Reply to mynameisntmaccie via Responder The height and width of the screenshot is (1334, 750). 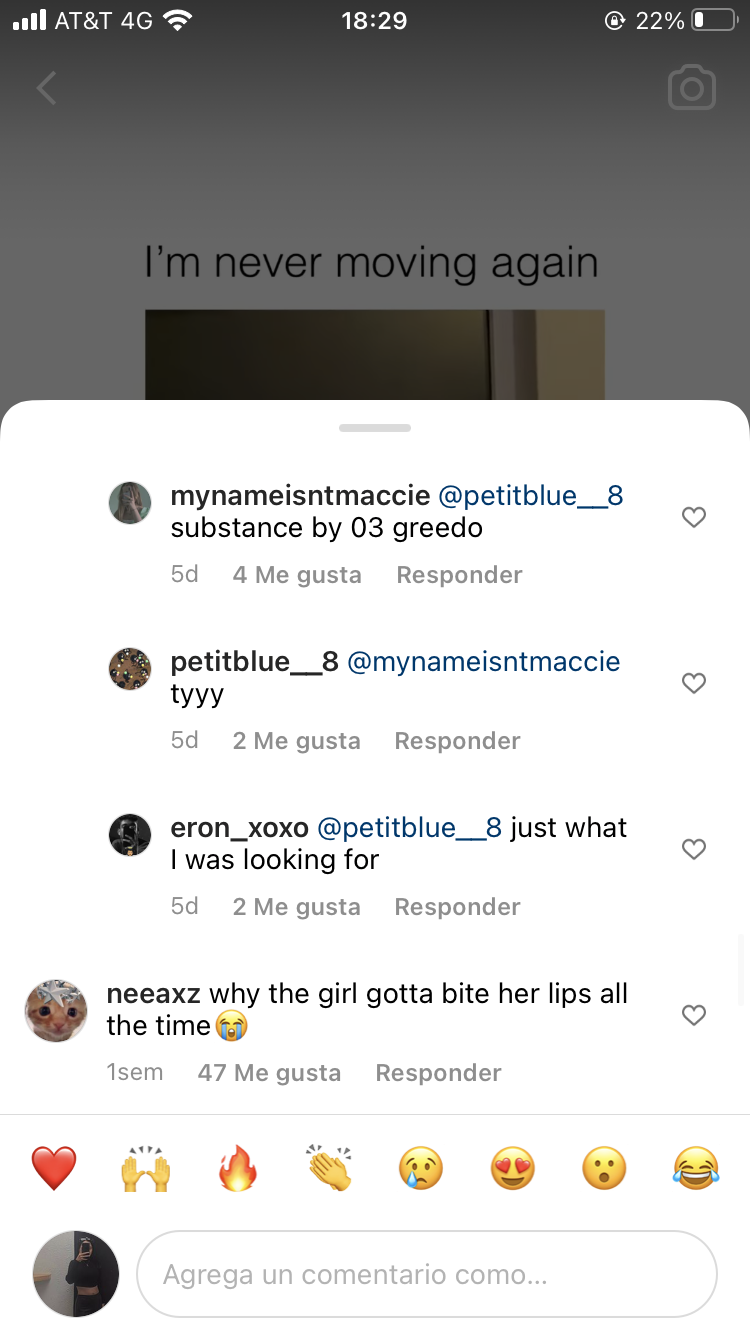[459, 575]
